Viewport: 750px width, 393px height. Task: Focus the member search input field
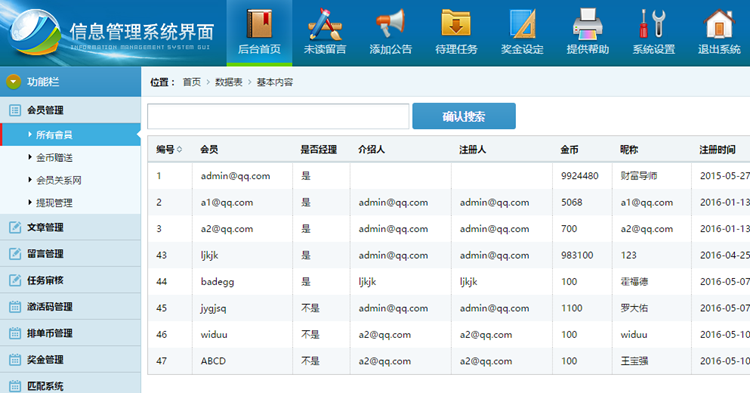click(x=278, y=116)
